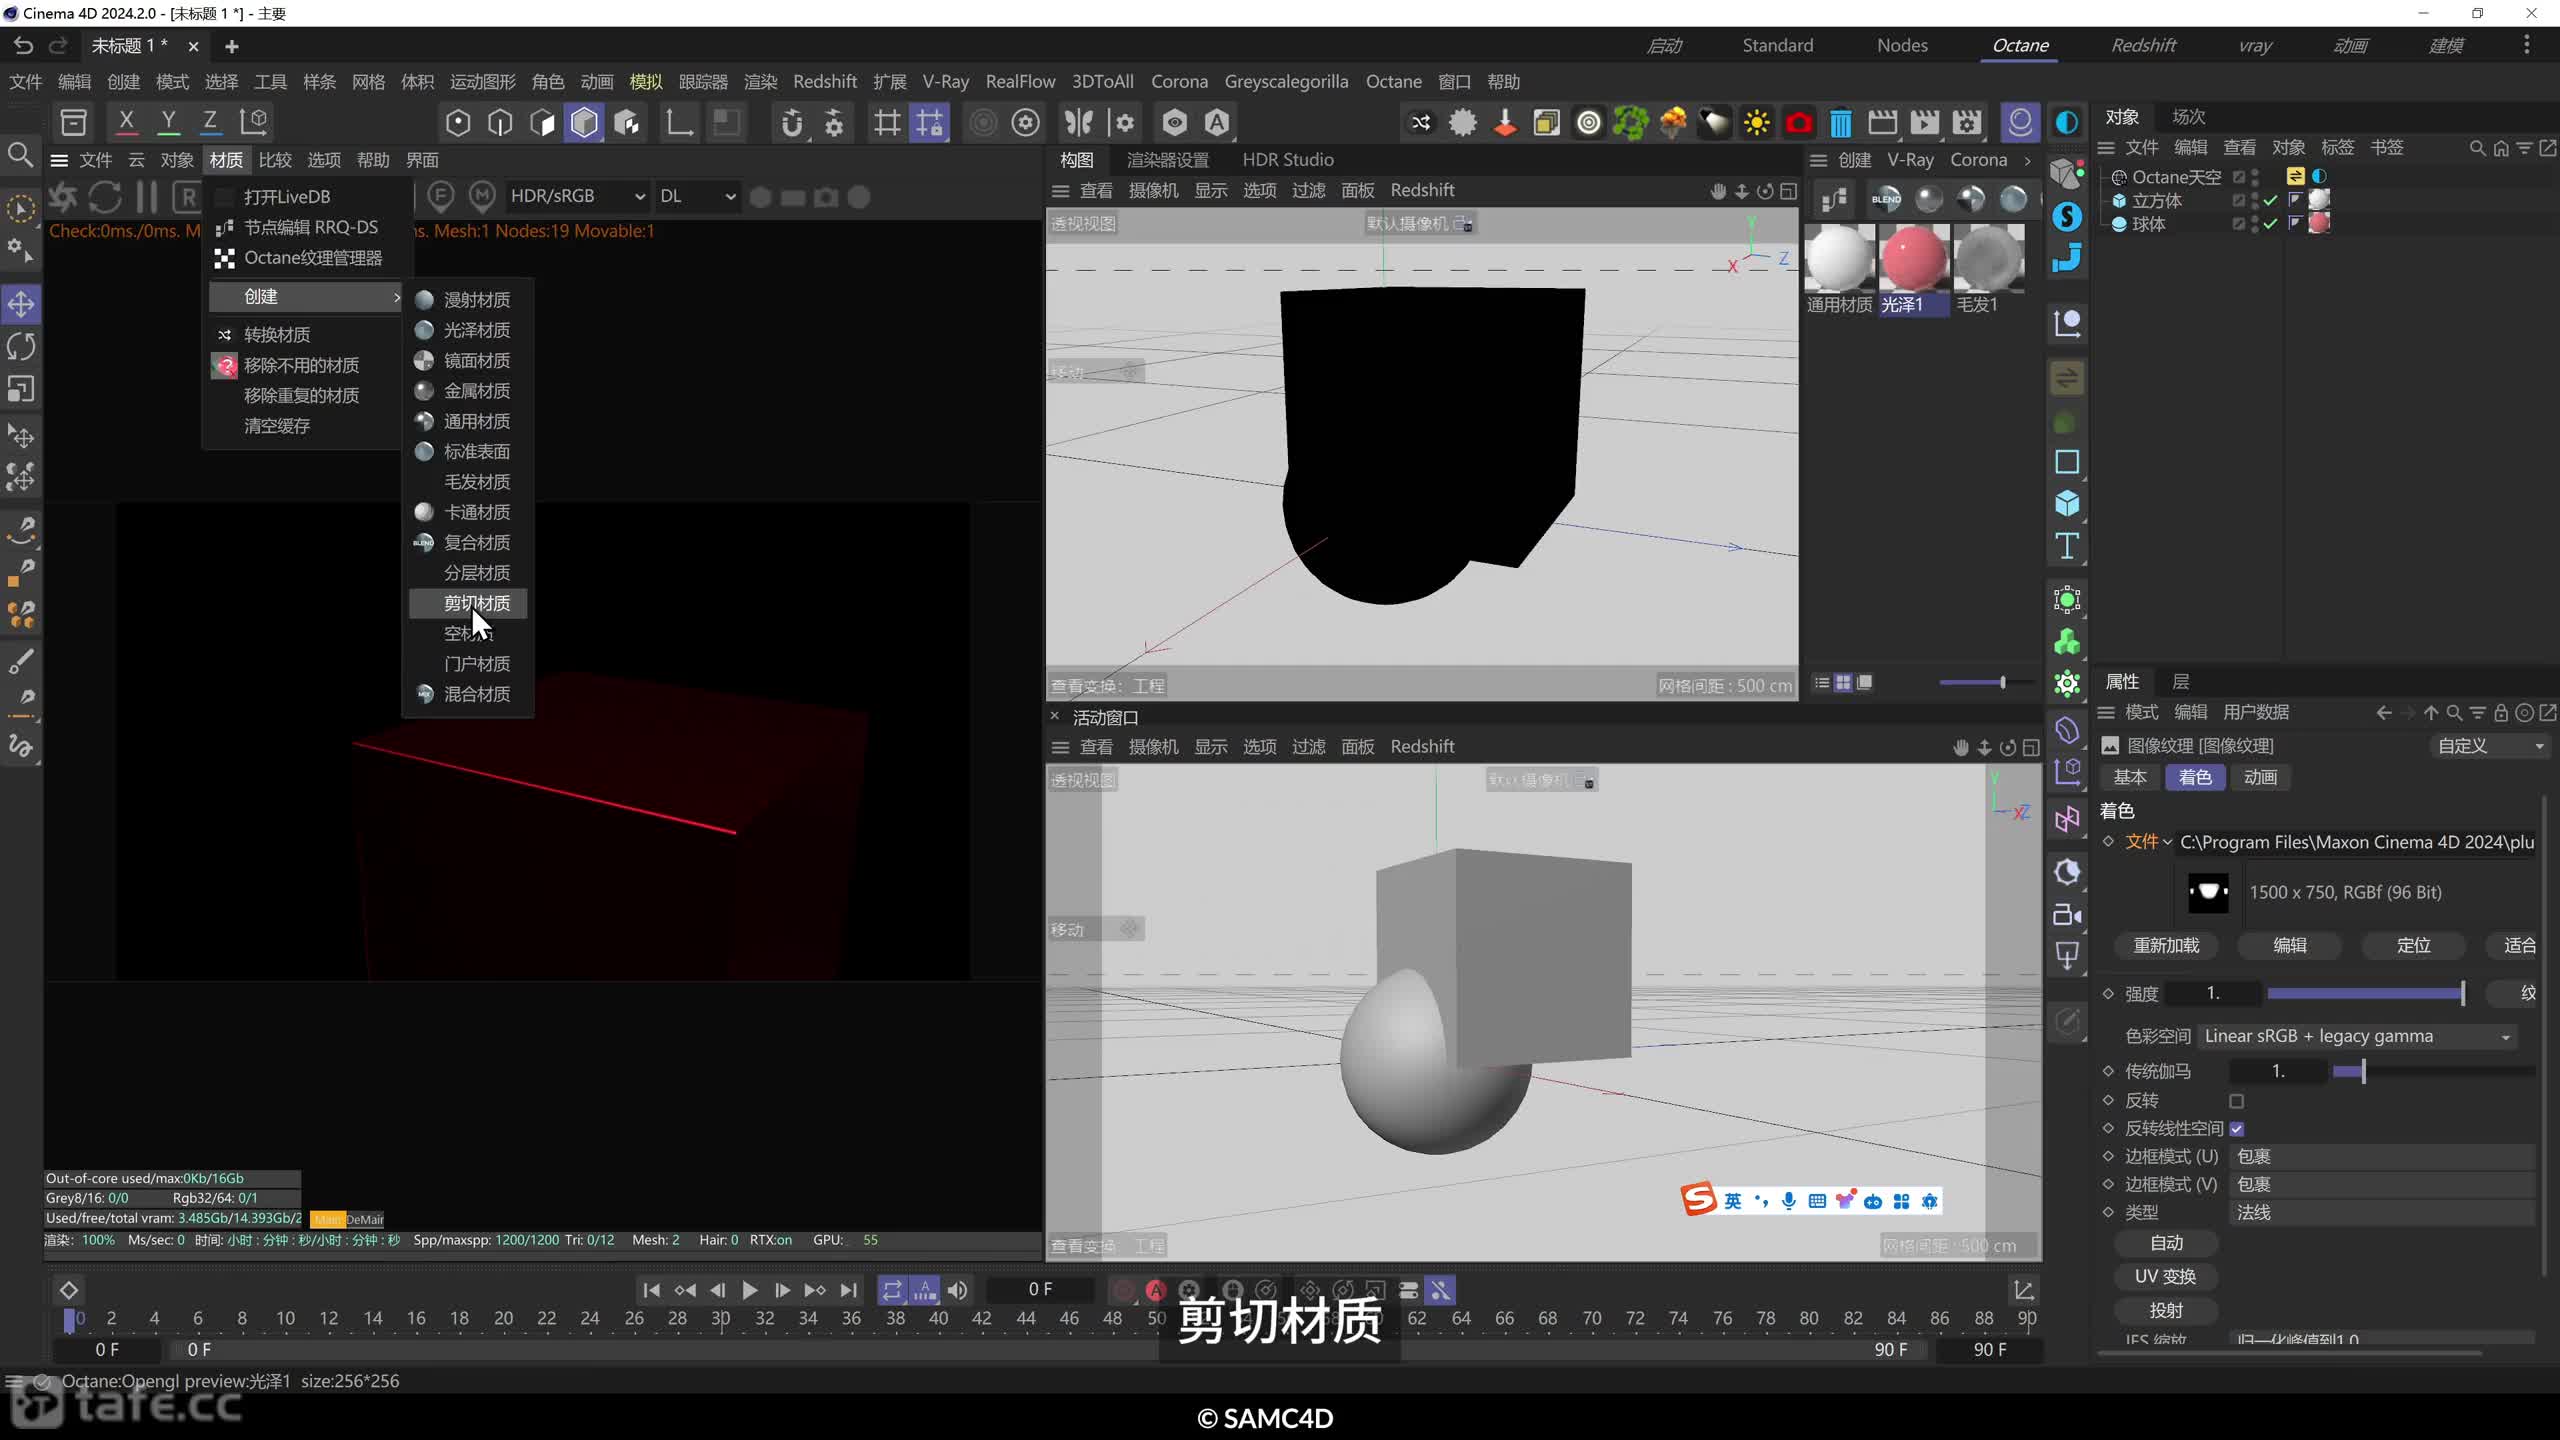Switch to Standard layout tab
Image resolution: width=2560 pixels, height=1440 pixels.
click(x=1777, y=45)
